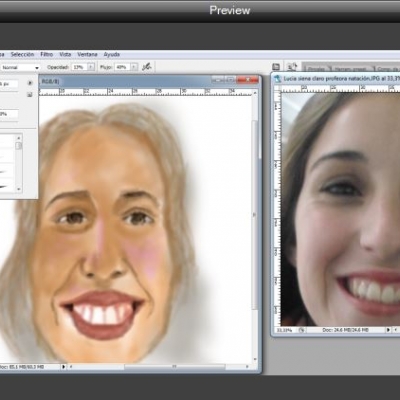Click brush list scroll up arrow
This screenshot has width=400, height=400.
point(19,137)
